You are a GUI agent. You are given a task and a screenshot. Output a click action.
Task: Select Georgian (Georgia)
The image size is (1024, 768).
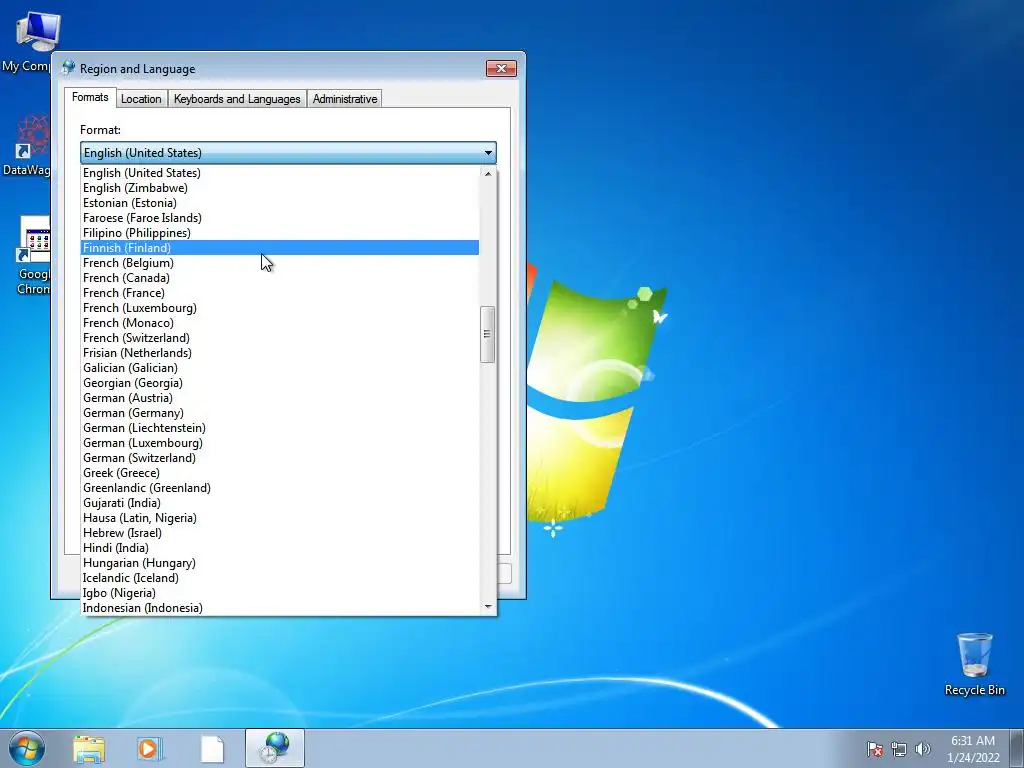pos(280,383)
